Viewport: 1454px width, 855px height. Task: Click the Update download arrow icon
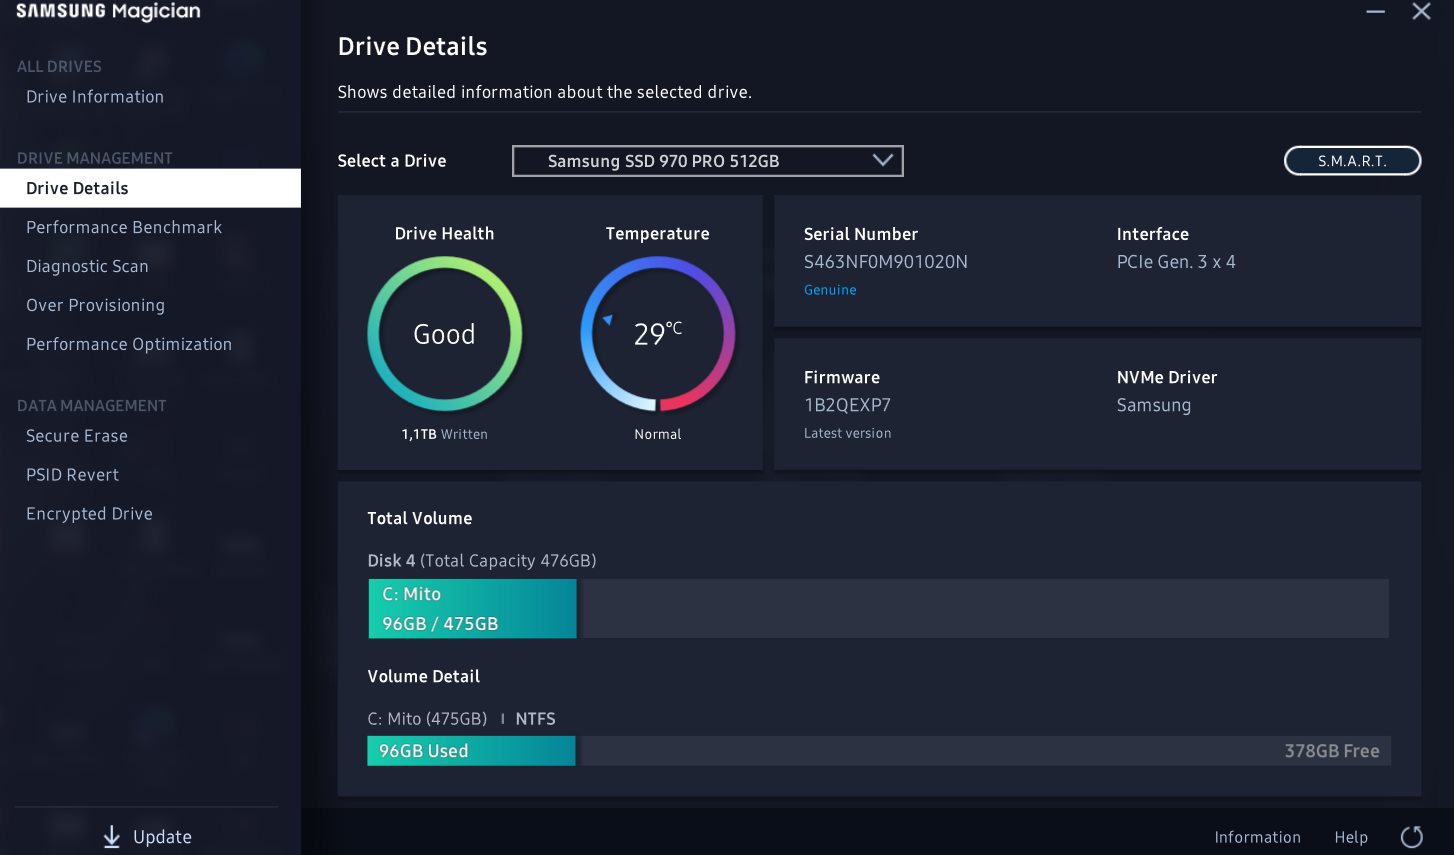(112, 837)
